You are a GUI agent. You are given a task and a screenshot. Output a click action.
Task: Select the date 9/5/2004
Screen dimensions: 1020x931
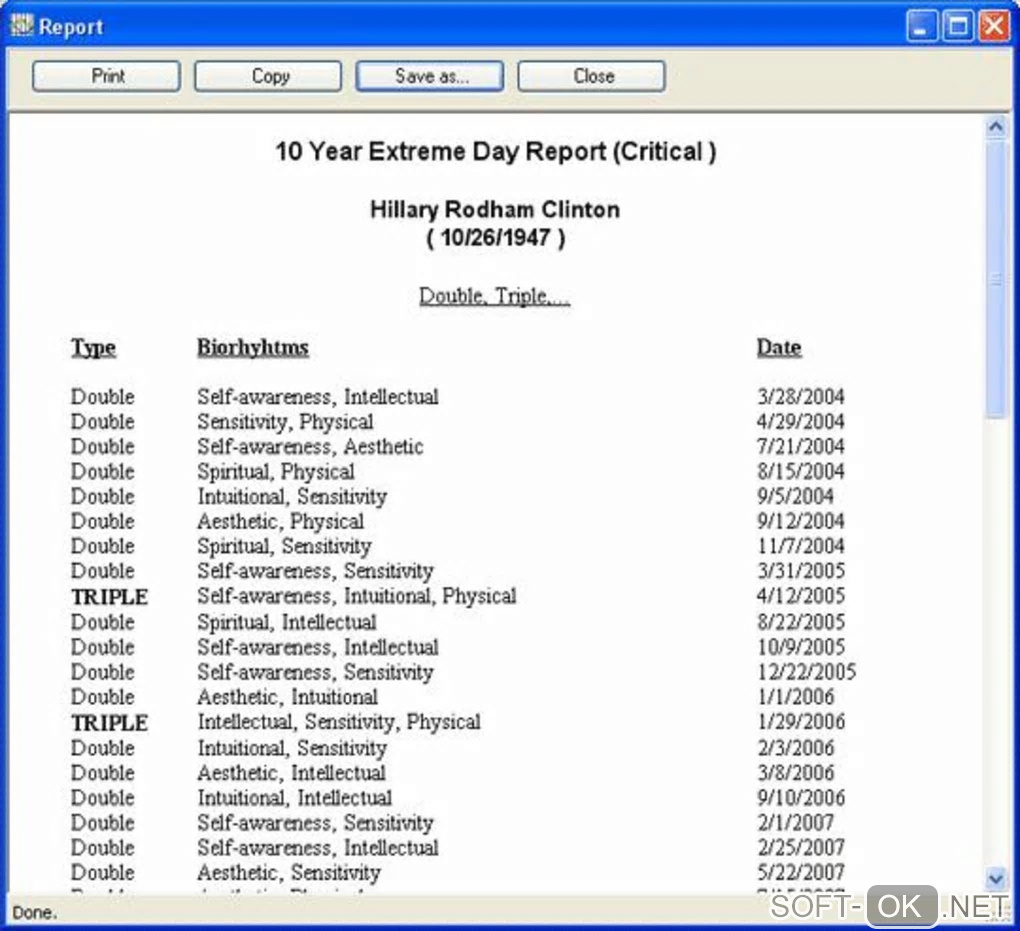795,496
